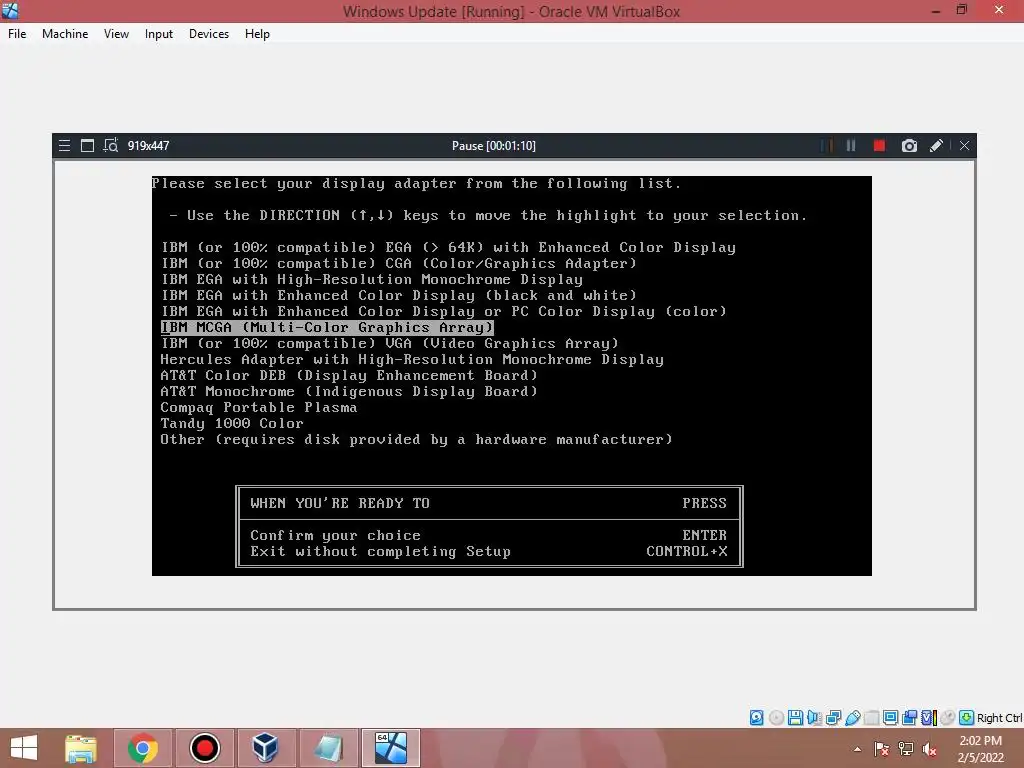Select the pencil draw tool in recorder bar
Viewport: 1024px width, 768px height.
click(936, 146)
